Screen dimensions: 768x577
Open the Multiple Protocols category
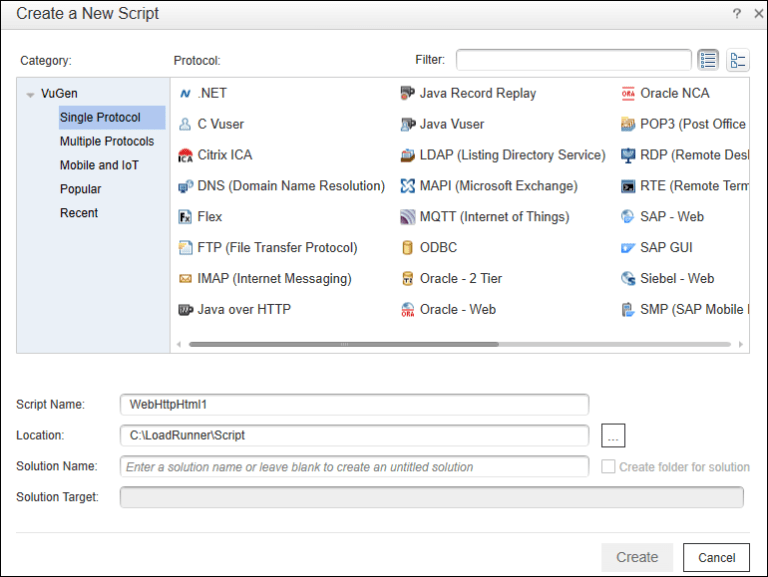[107, 141]
